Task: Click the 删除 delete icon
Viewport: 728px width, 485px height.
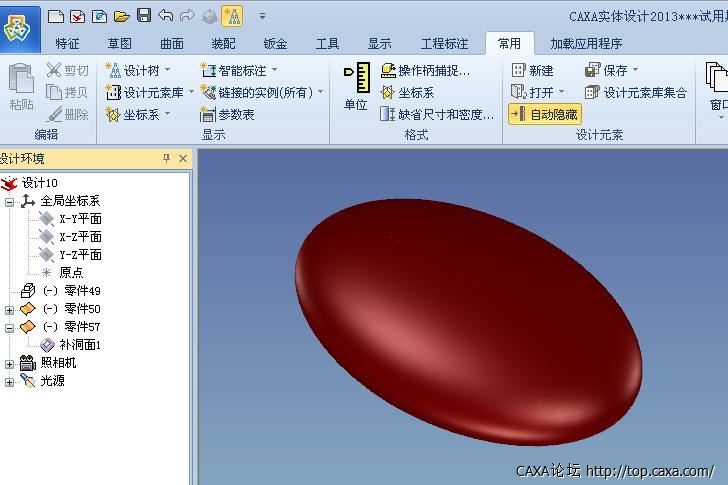Action: tap(55, 114)
